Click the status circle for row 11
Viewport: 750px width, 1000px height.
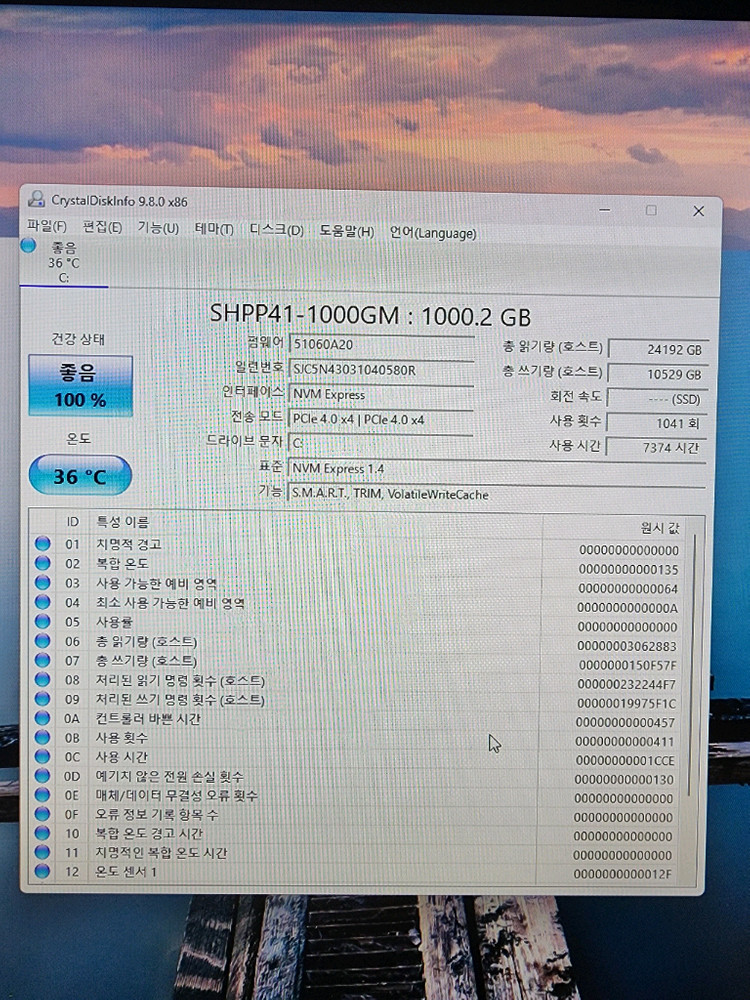click(x=43, y=852)
